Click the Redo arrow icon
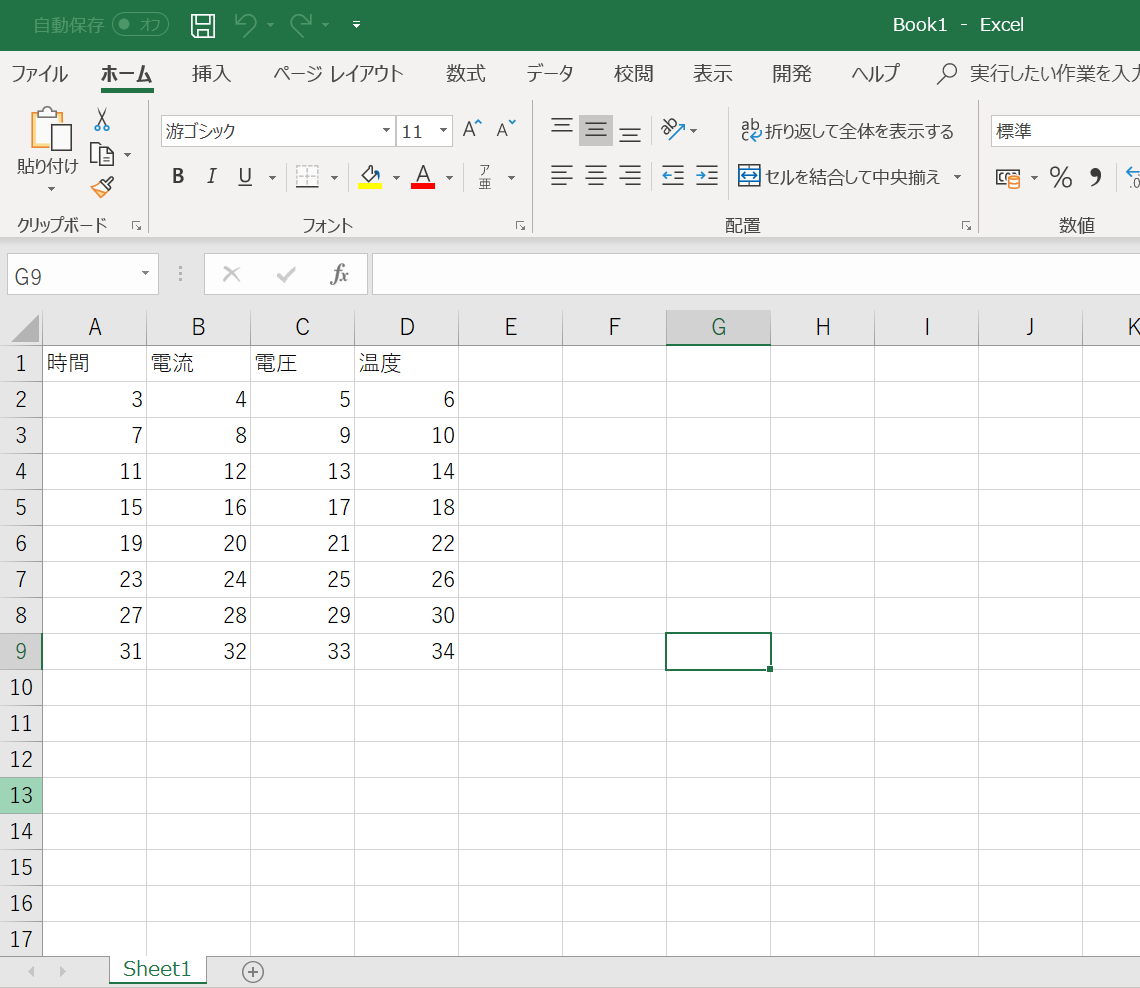The height and width of the screenshot is (988, 1140). point(301,25)
